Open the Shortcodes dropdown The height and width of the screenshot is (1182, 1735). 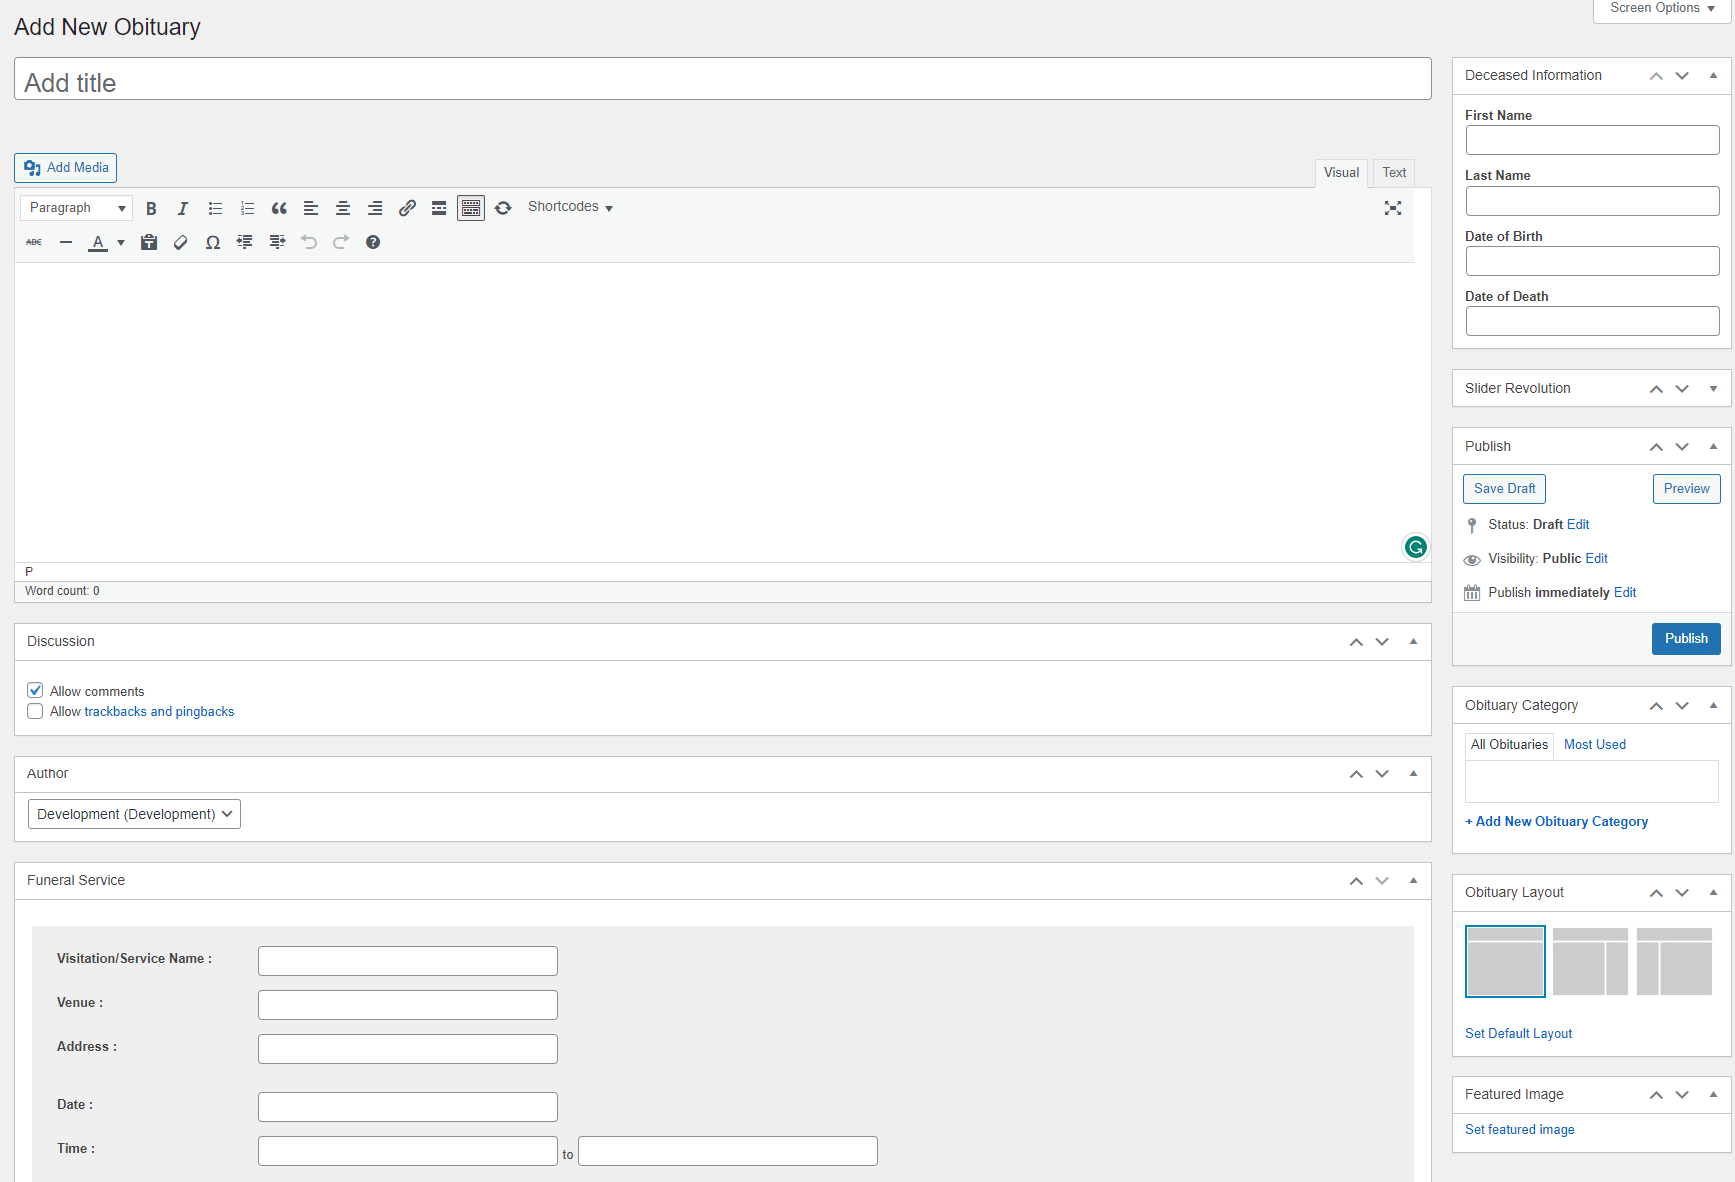(570, 207)
